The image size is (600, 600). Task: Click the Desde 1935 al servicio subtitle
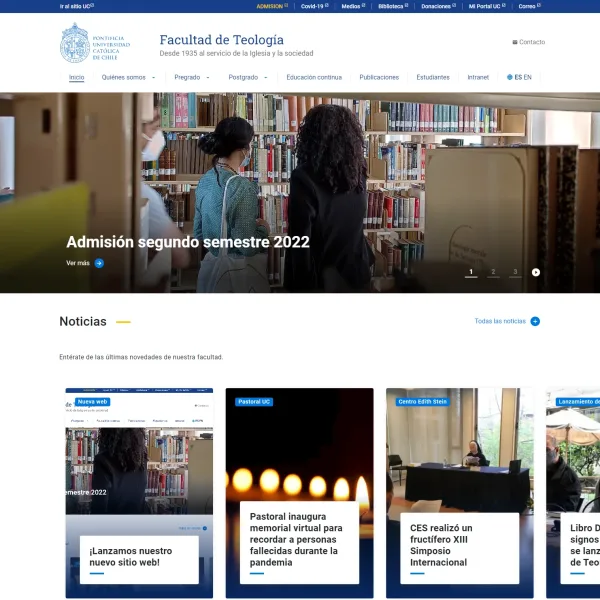coord(236,54)
